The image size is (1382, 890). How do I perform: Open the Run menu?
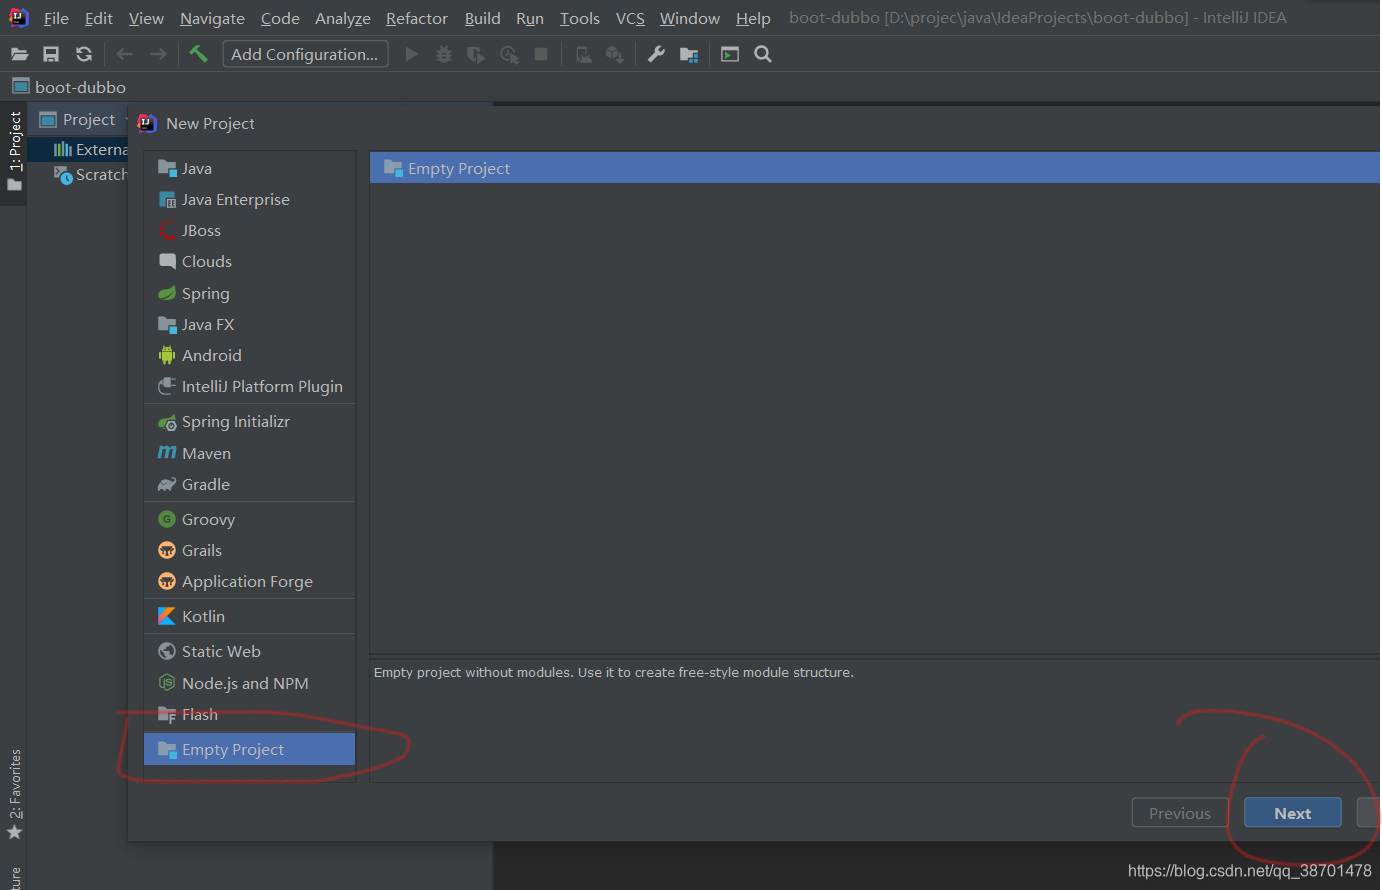(530, 18)
